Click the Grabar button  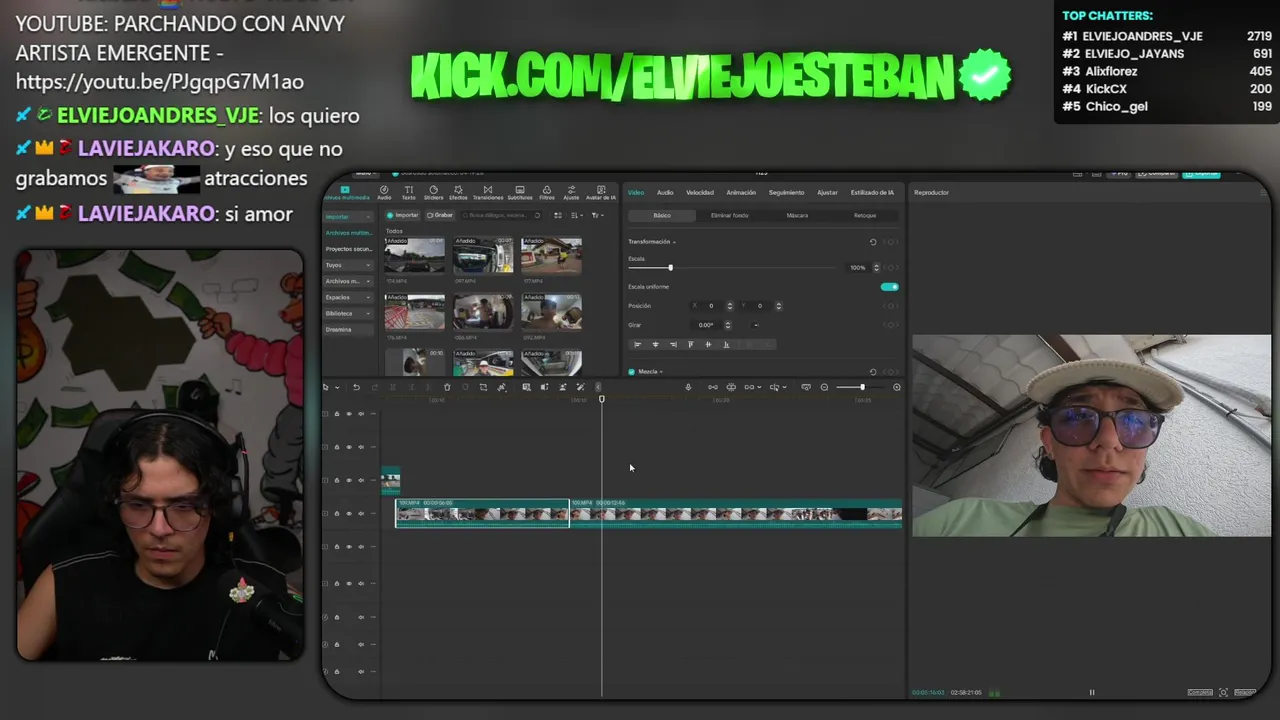(440, 215)
